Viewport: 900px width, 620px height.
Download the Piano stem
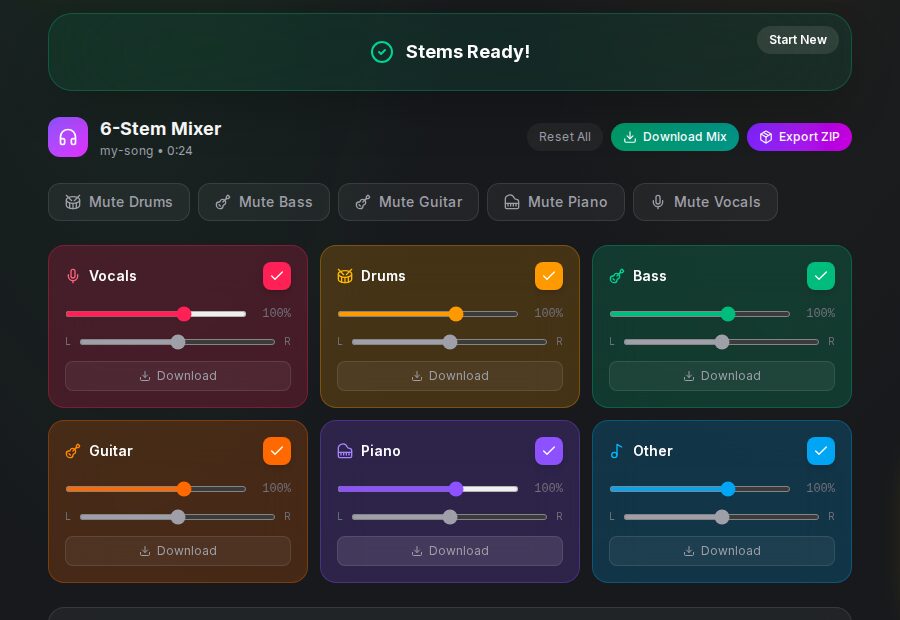pos(450,551)
